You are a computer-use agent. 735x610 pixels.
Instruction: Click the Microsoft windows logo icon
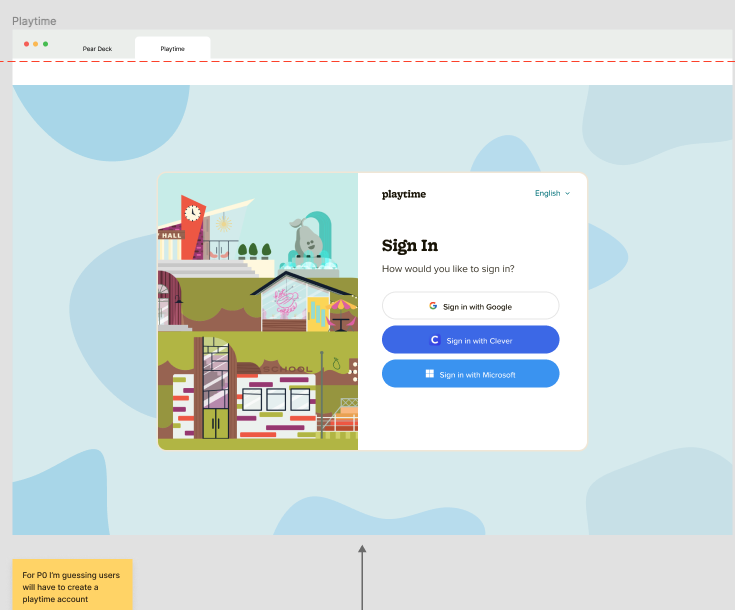pyautogui.click(x=429, y=374)
